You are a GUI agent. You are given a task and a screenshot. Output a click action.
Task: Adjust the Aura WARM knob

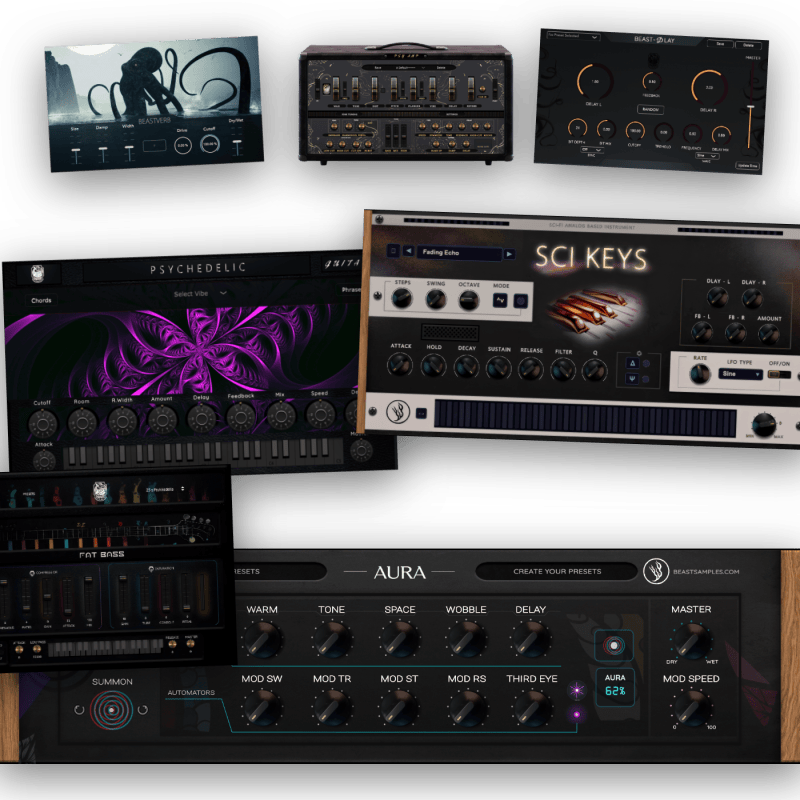pyautogui.click(x=262, y=639)
